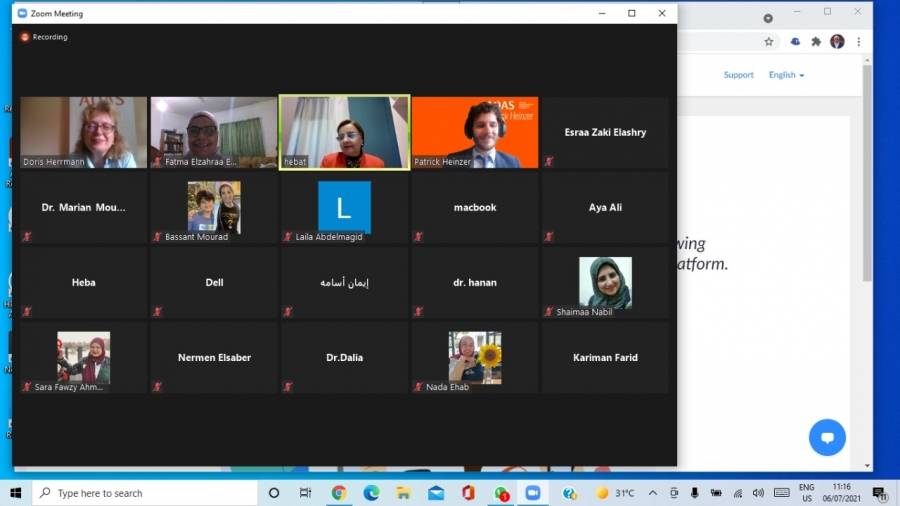Bookmark this page with the star icon
This screenshot has height=506, width=900.
pos(769,42)
